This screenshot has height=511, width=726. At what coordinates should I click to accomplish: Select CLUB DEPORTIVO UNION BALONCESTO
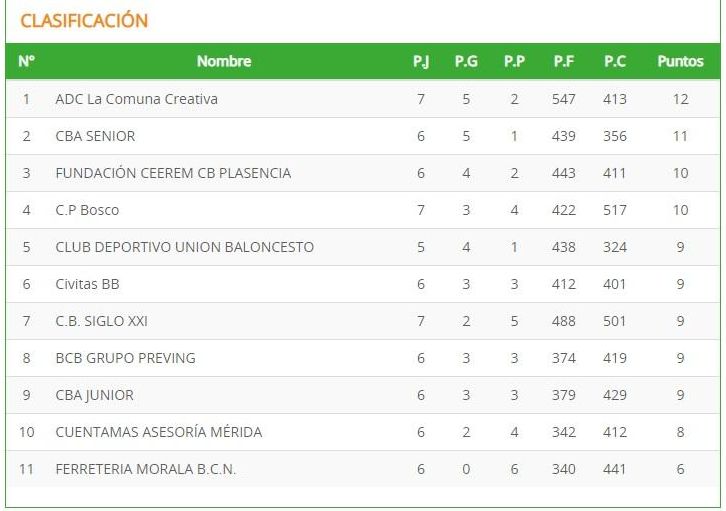(185, 247)
